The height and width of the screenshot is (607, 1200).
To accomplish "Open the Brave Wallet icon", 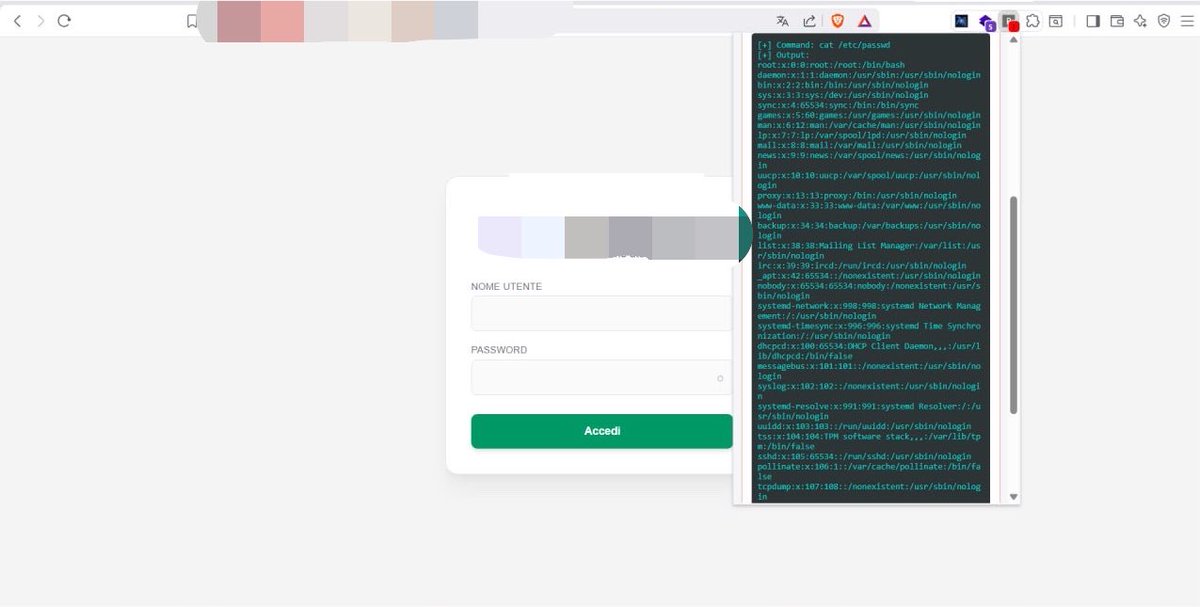I will click(x=1117, y=20).
